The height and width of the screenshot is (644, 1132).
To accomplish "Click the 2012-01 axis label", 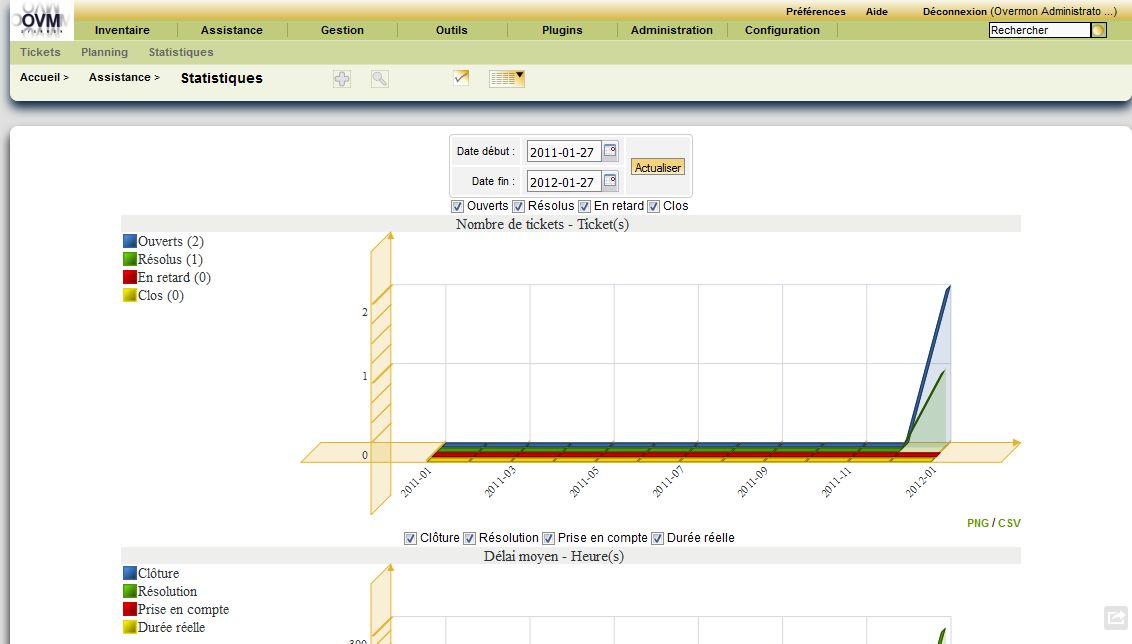I will pos(920,482).
